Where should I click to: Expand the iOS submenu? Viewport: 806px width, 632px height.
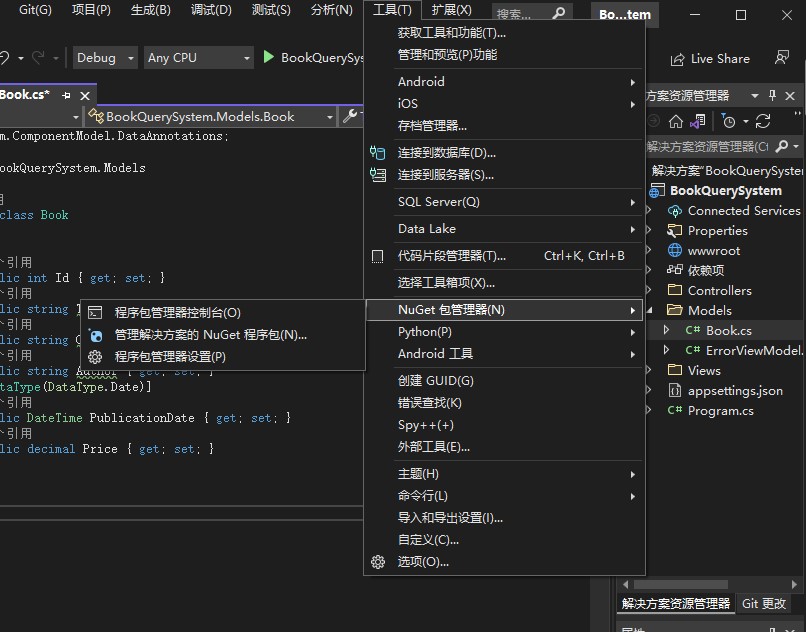pyautogui.click(x=504, y=104)
